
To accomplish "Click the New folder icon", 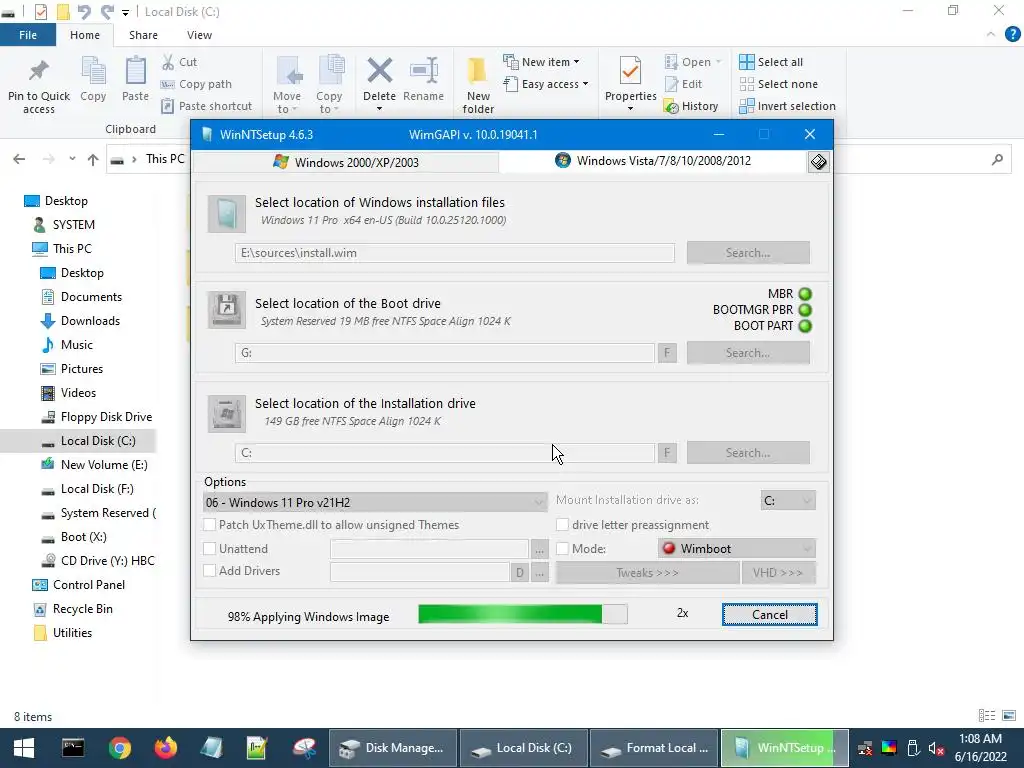I will coord(478,71).
